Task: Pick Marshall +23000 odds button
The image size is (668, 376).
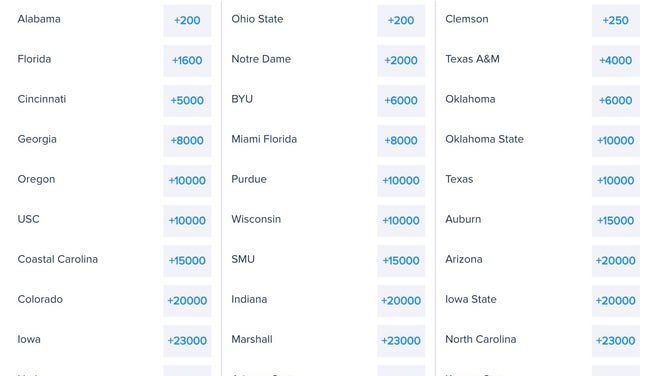Action: point(401,341)
